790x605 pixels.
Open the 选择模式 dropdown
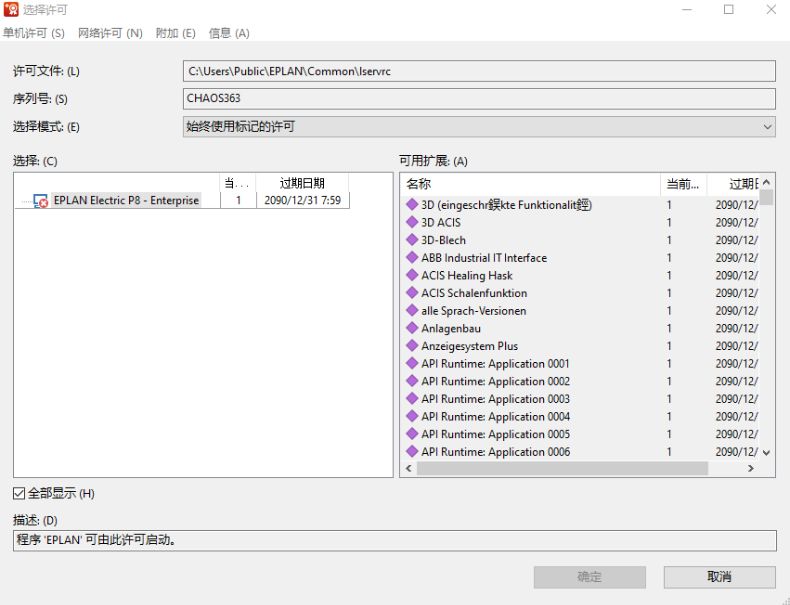point(479,126)
